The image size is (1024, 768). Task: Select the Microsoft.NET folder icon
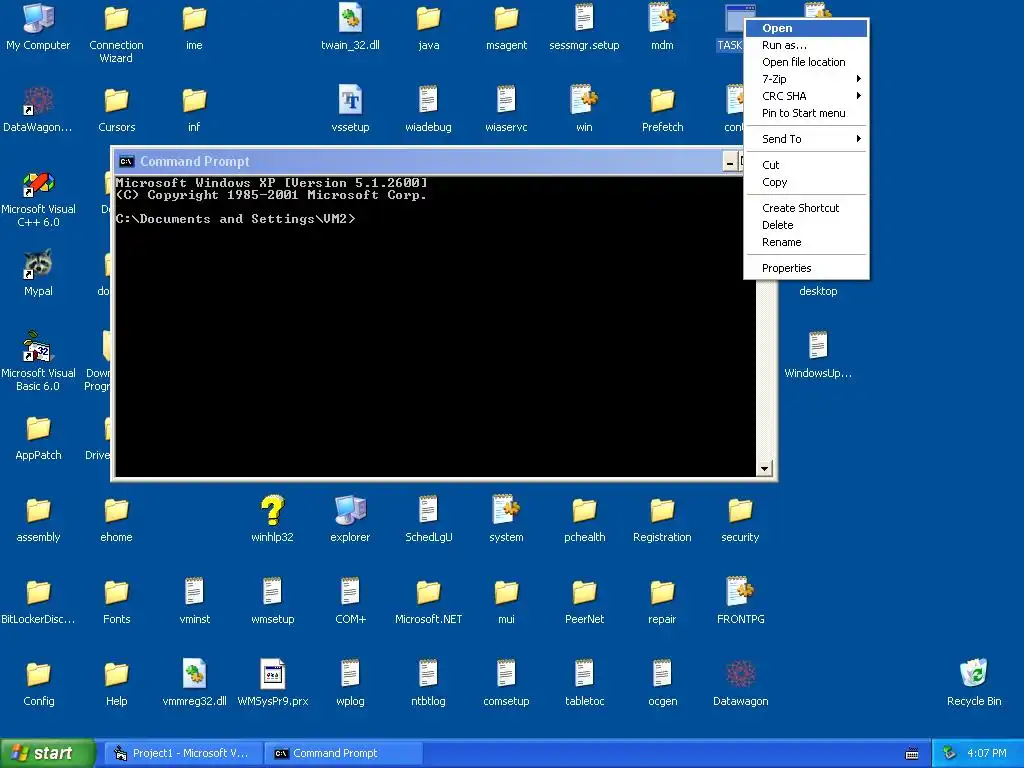pos(428,592)
